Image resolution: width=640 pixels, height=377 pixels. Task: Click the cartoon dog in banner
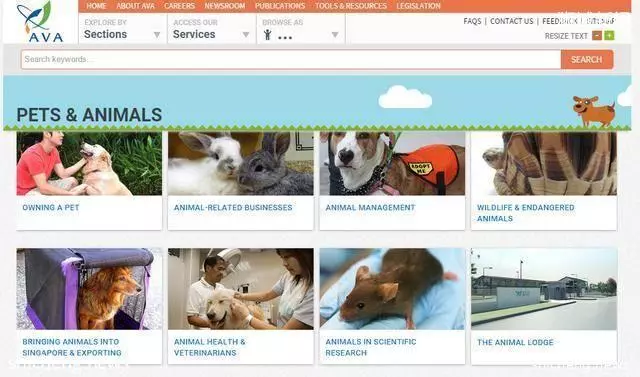[594, 111]
